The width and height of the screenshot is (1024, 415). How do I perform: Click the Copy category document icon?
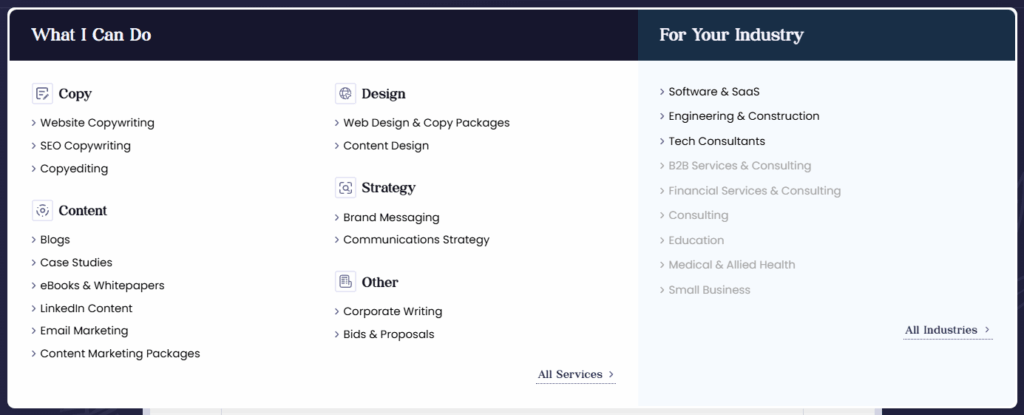(x=42, y=93)
